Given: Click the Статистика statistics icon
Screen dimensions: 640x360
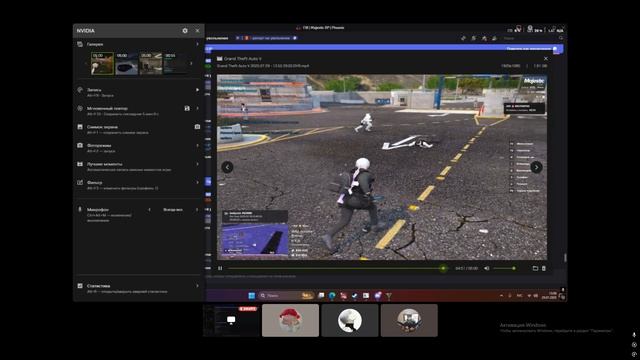Looking at the screenshot, I should (x=80, y=286).
